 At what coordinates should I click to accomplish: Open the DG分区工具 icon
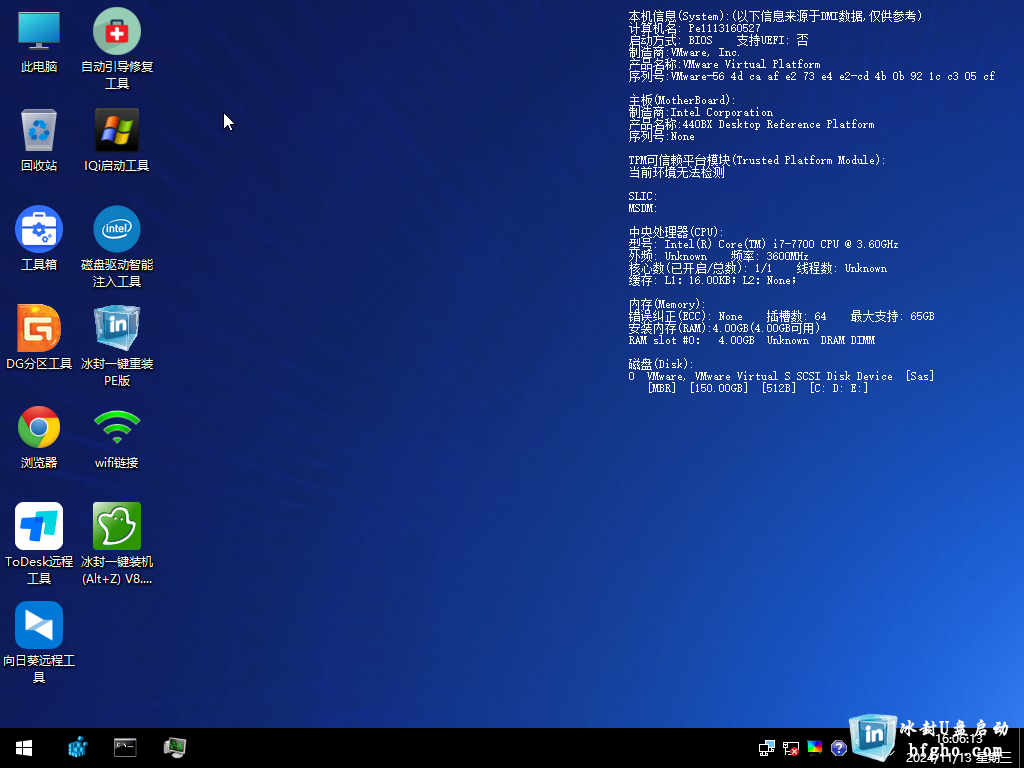click(x=39, y=338)
